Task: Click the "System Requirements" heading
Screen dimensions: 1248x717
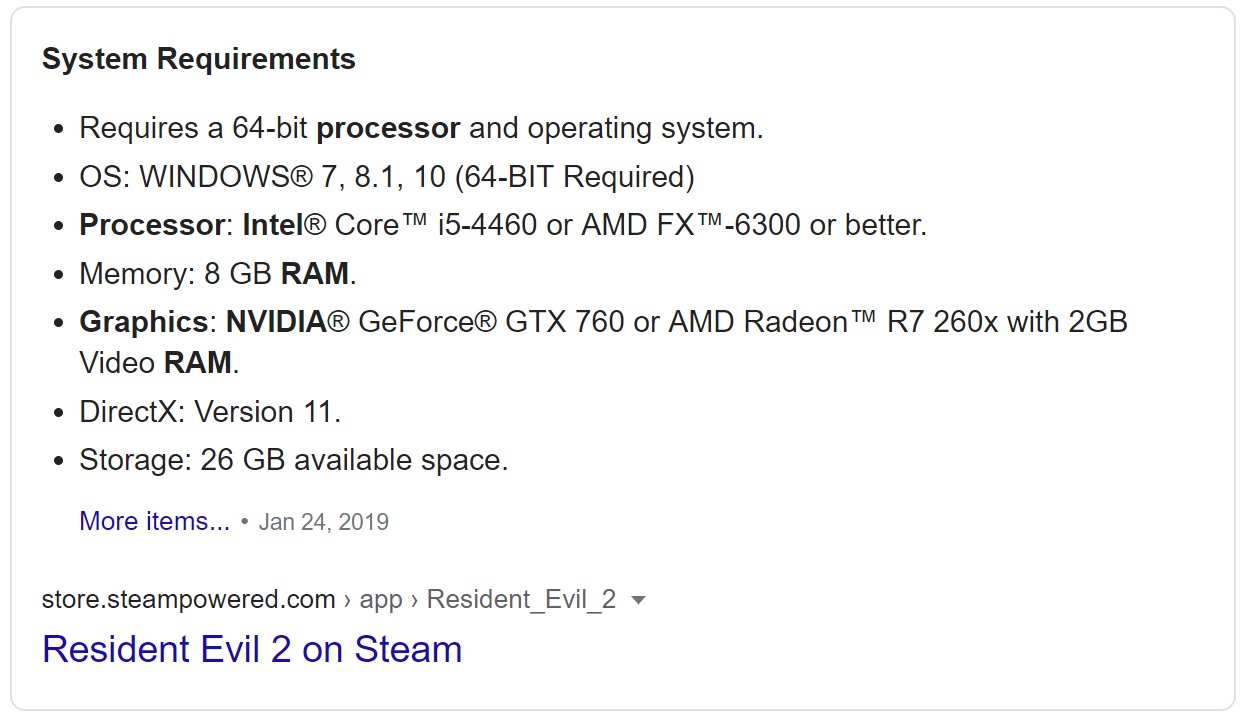Action: [198, 59]
